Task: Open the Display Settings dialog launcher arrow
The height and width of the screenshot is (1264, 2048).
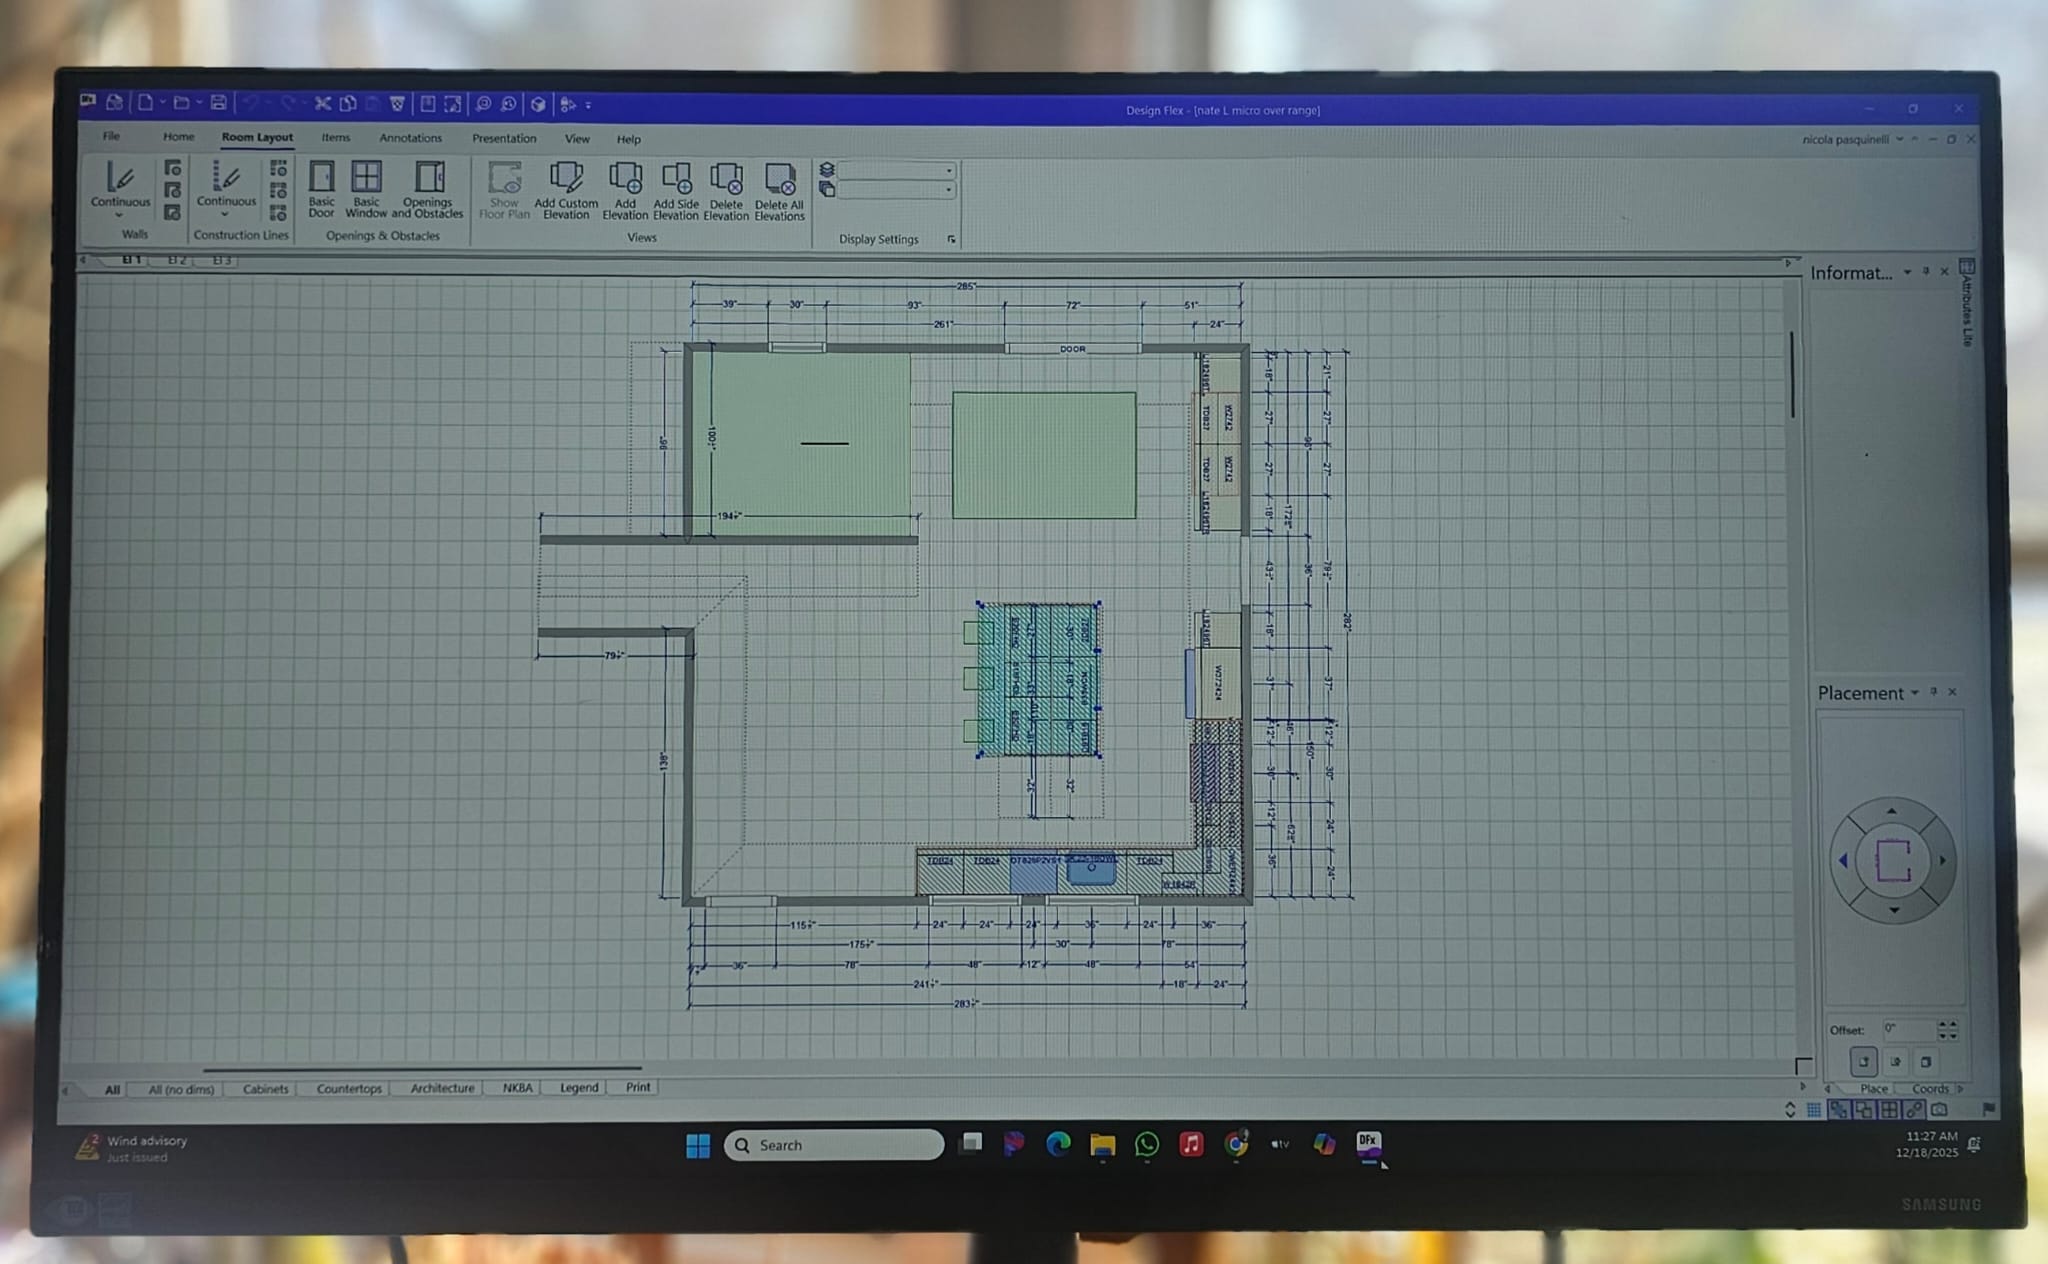Action: [952, 240]
